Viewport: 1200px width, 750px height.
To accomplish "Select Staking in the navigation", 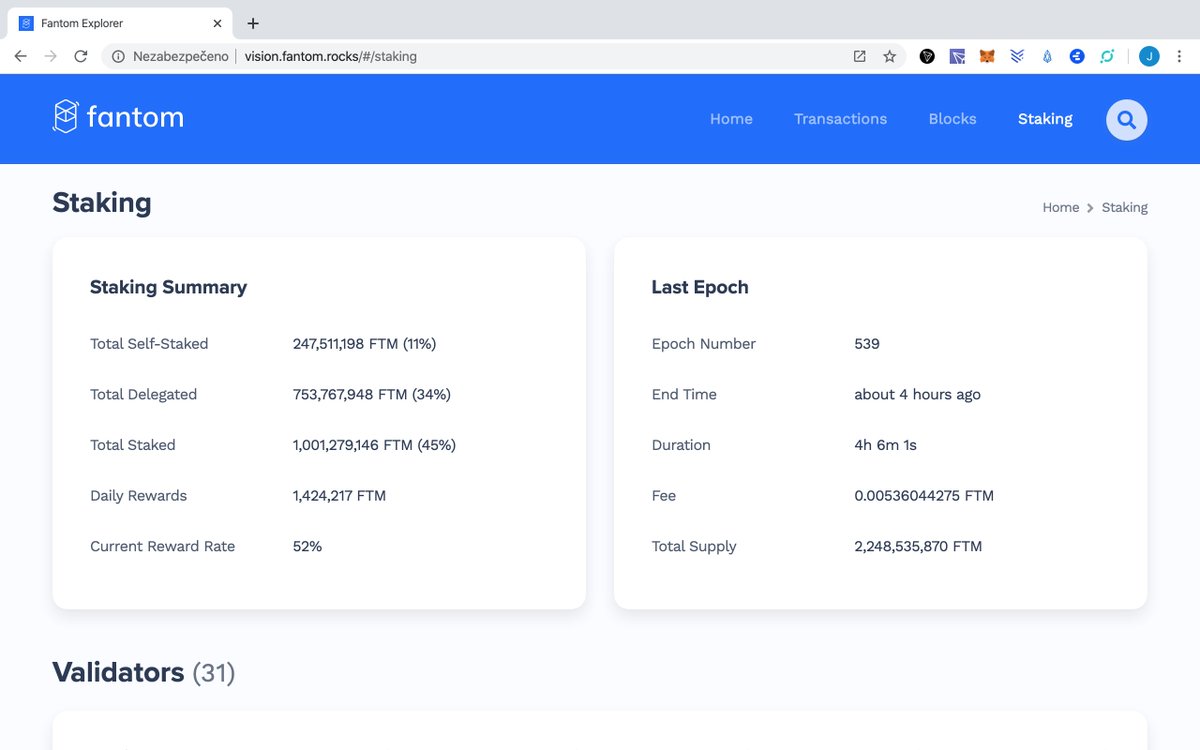I will click(1045, 119).
